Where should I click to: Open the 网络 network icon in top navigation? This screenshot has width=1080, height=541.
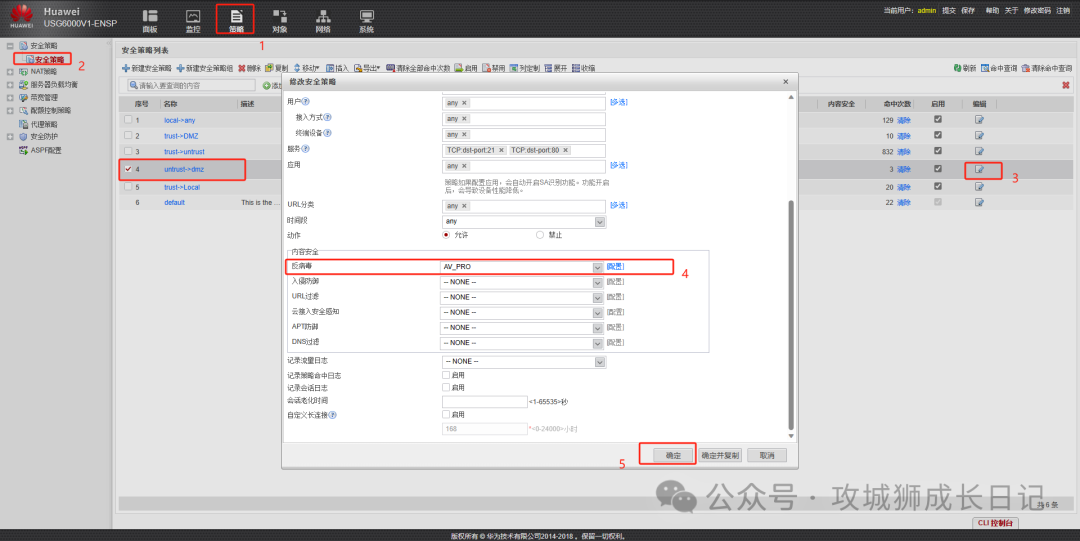click(323, 19)
